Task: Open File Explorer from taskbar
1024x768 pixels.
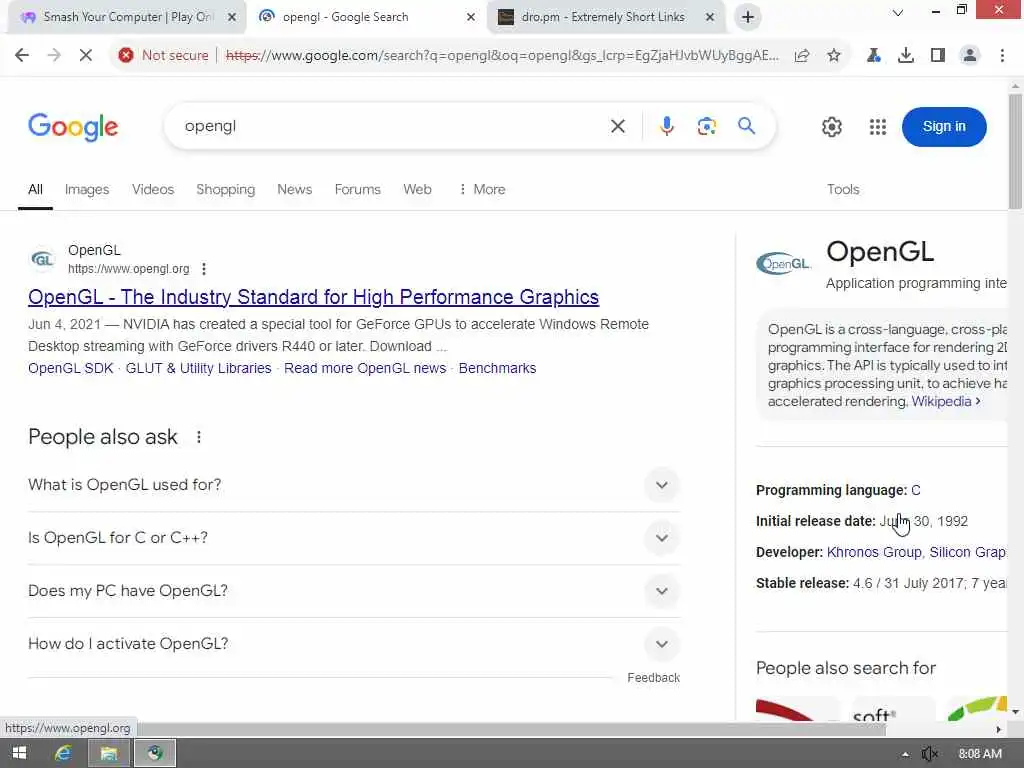Action: click(108, 753)
